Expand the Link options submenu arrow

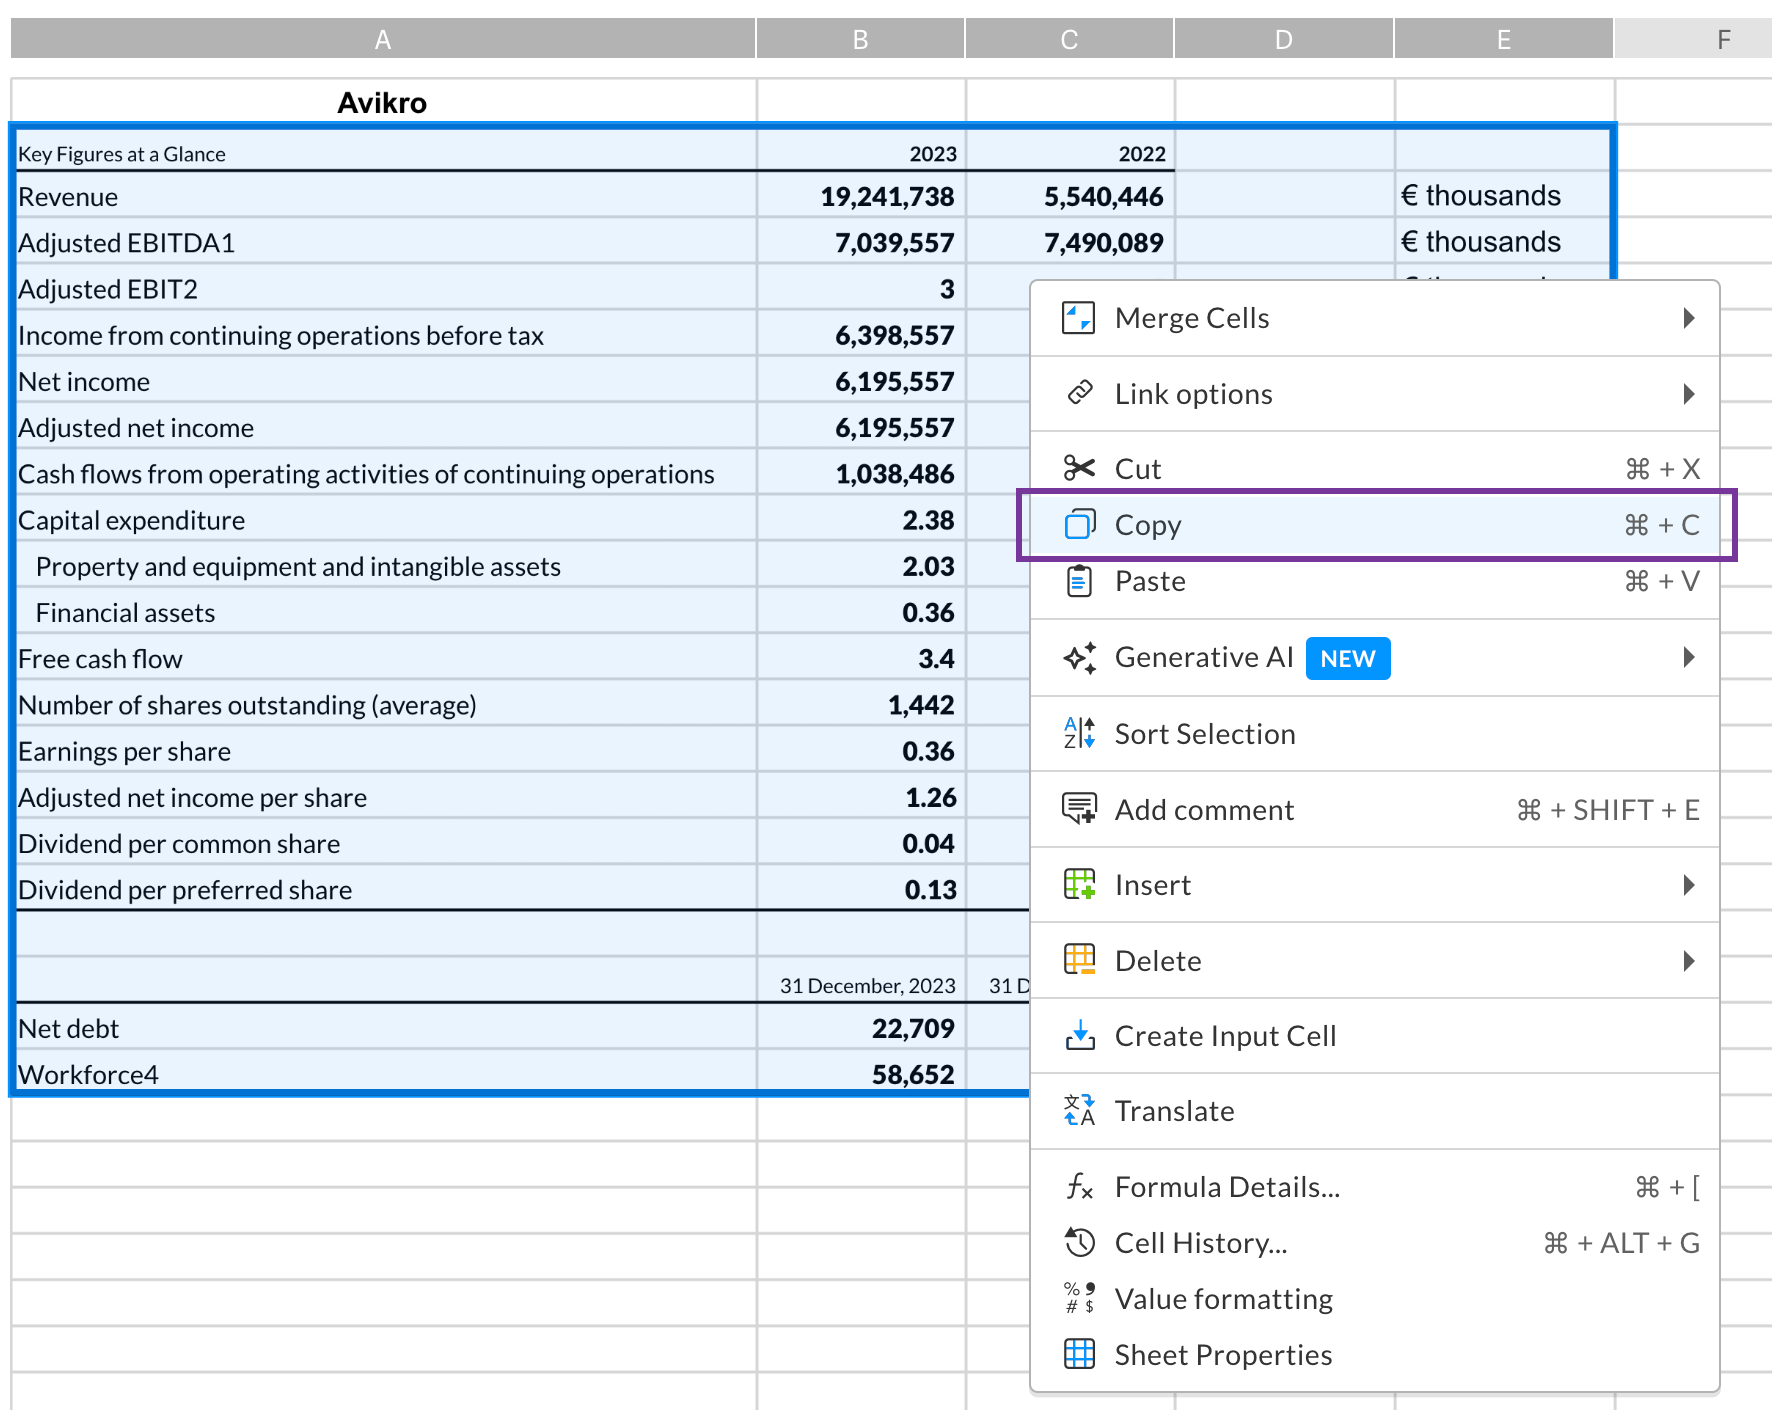(1688, 394)
